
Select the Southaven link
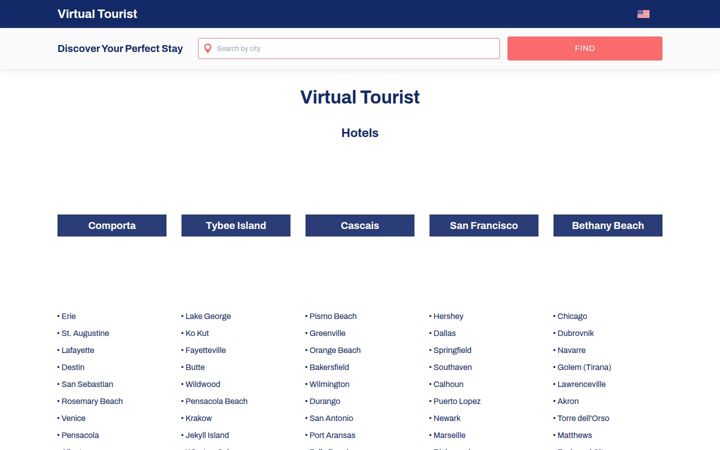pyautogui.click(x=453, y=367)
